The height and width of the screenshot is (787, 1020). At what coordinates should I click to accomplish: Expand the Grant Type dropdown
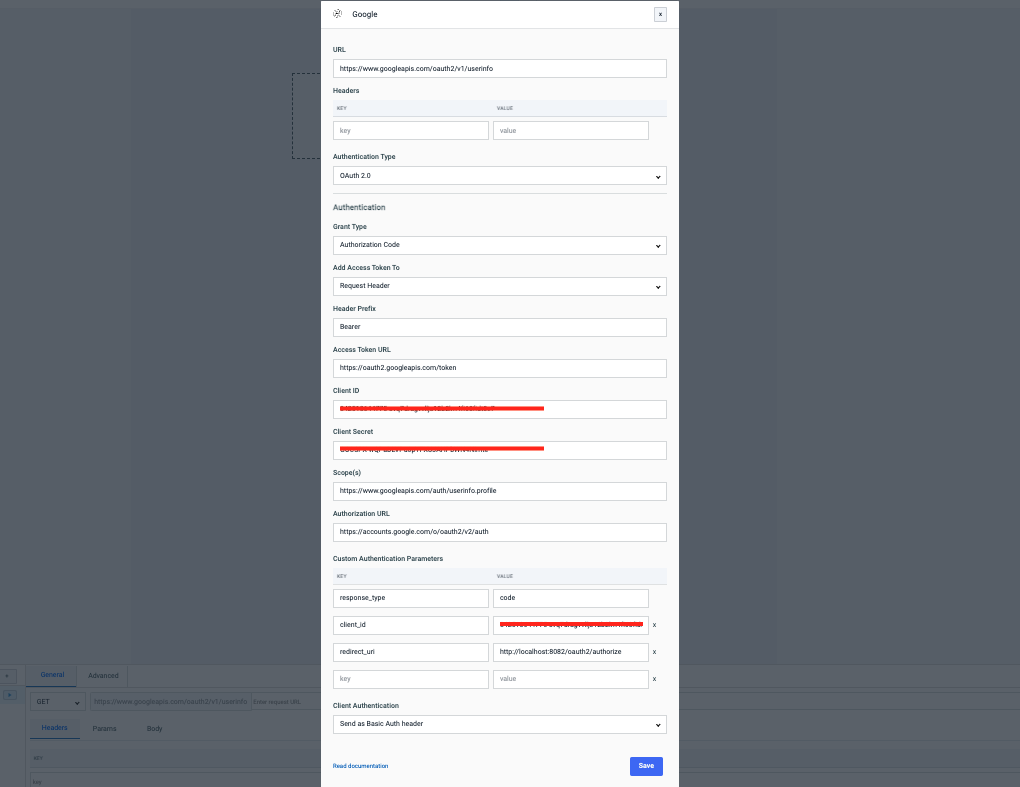coord(499,245)
